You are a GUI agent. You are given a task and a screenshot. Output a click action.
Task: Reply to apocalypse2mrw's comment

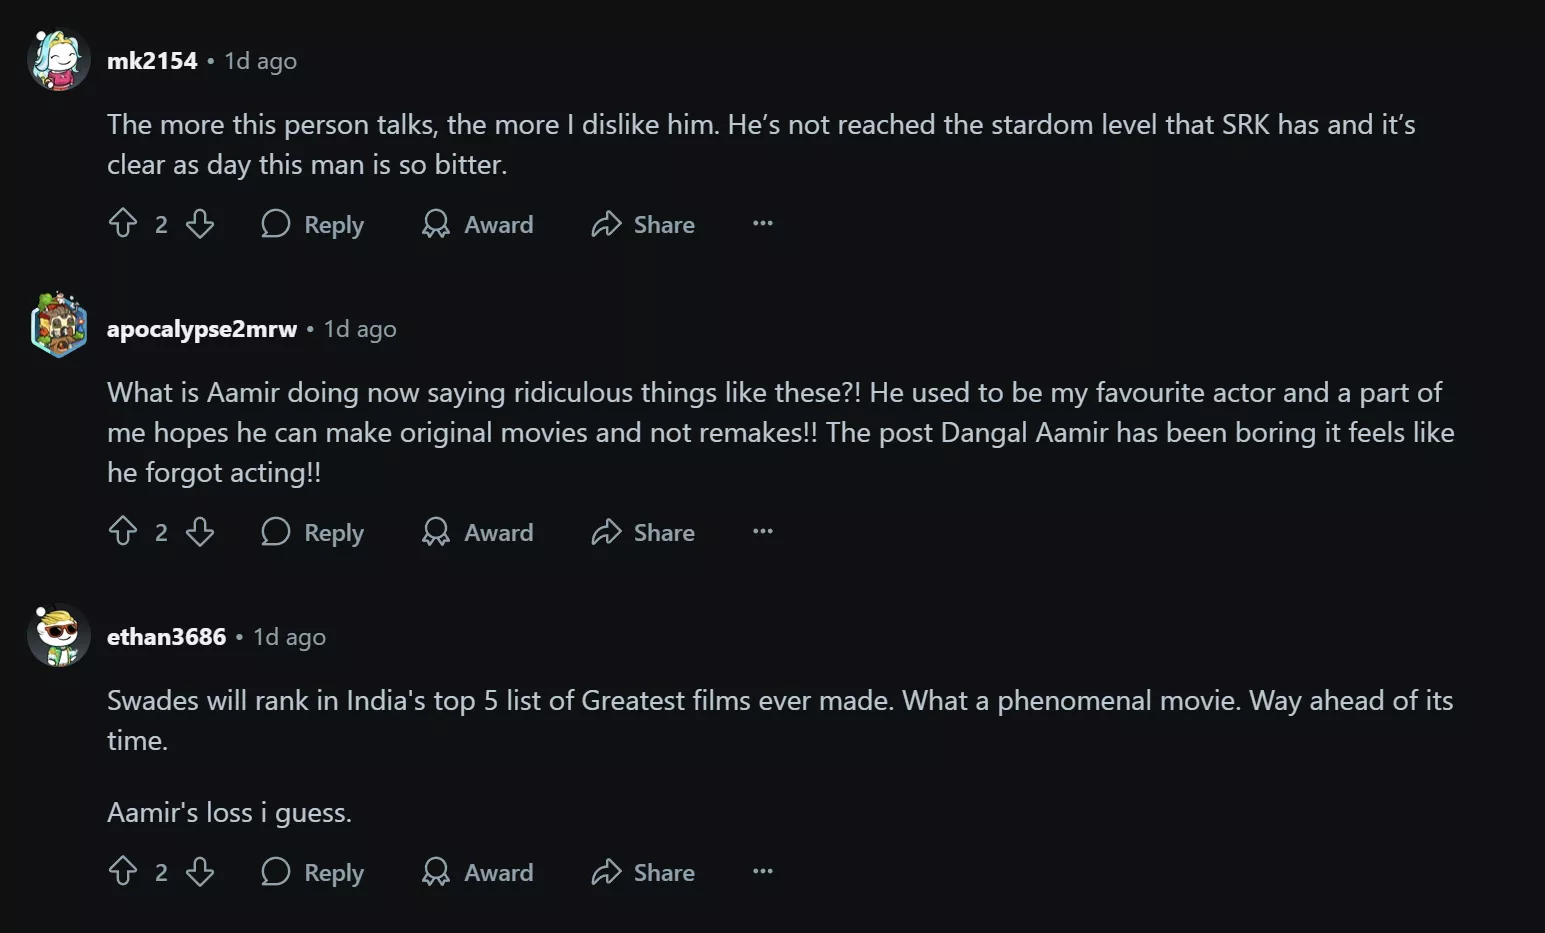[312, 532]
